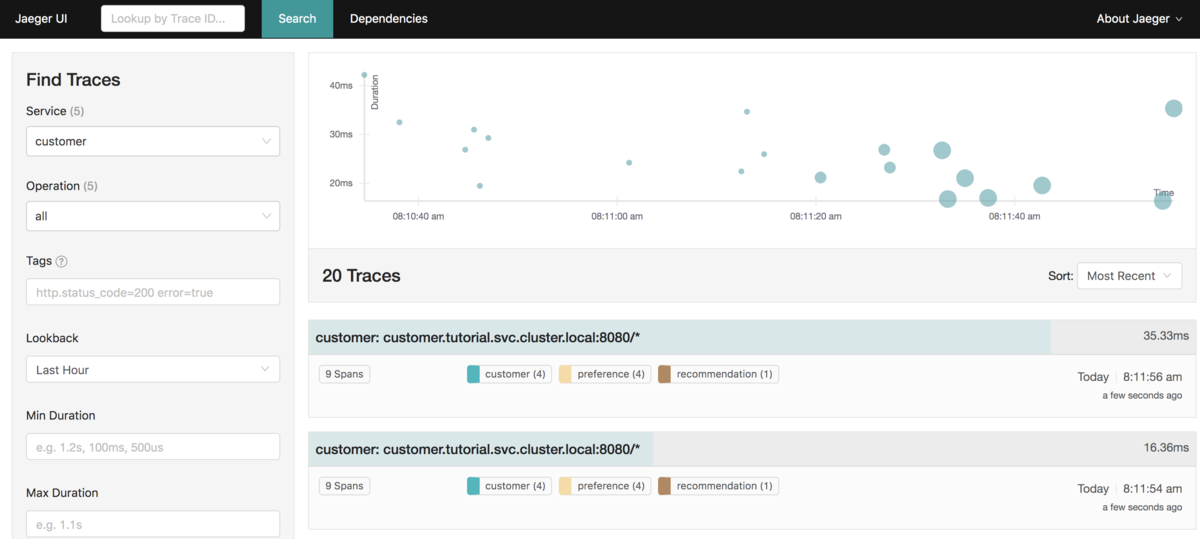Viewport: 1200px width, 539px height.
Task: Click recommendation (1) tag in 16.36ms trace
Action: pyautogui.click(x=718, y=486)
